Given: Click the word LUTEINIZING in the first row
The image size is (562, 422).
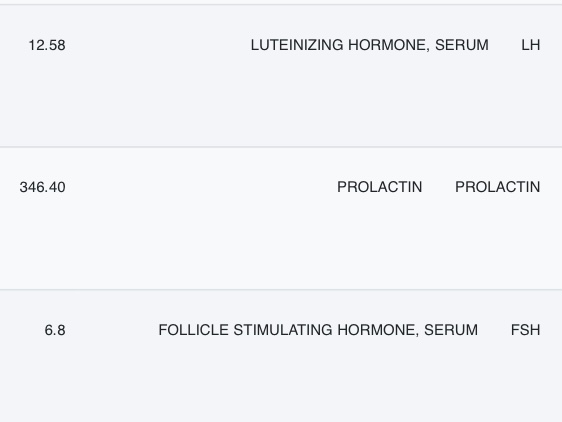Looking at the screenshot, I should [x=297, y=45].
